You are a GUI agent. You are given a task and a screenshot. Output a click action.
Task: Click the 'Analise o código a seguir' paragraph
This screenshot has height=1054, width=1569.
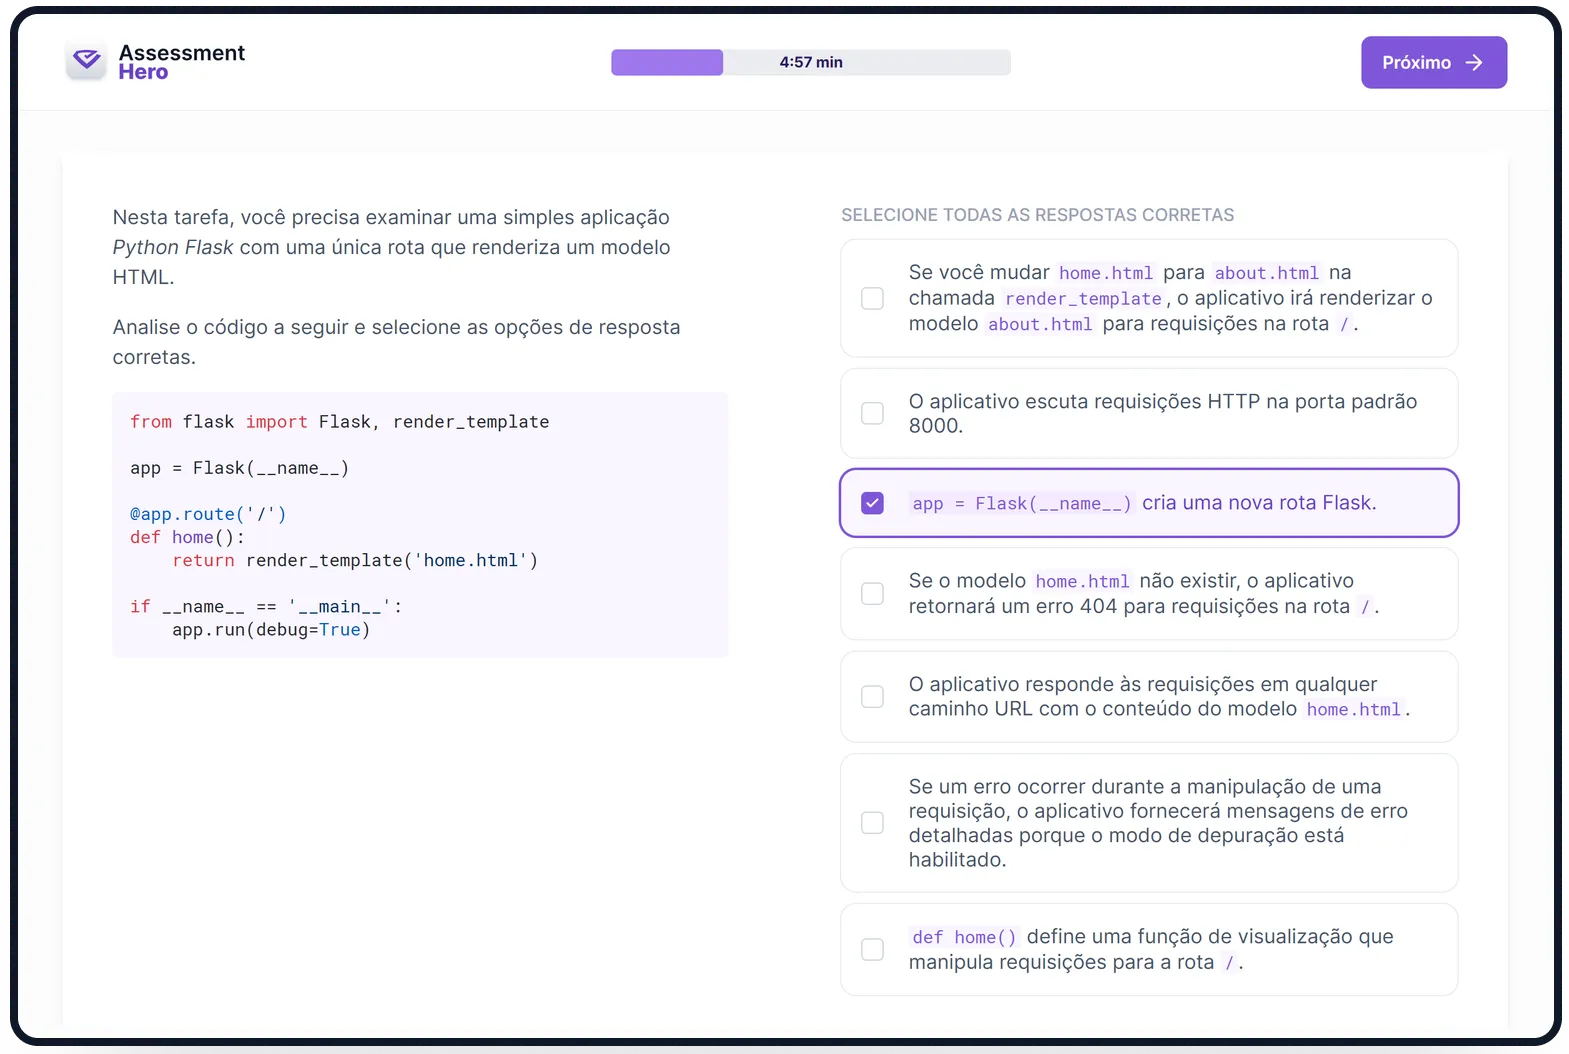[396, 342]
